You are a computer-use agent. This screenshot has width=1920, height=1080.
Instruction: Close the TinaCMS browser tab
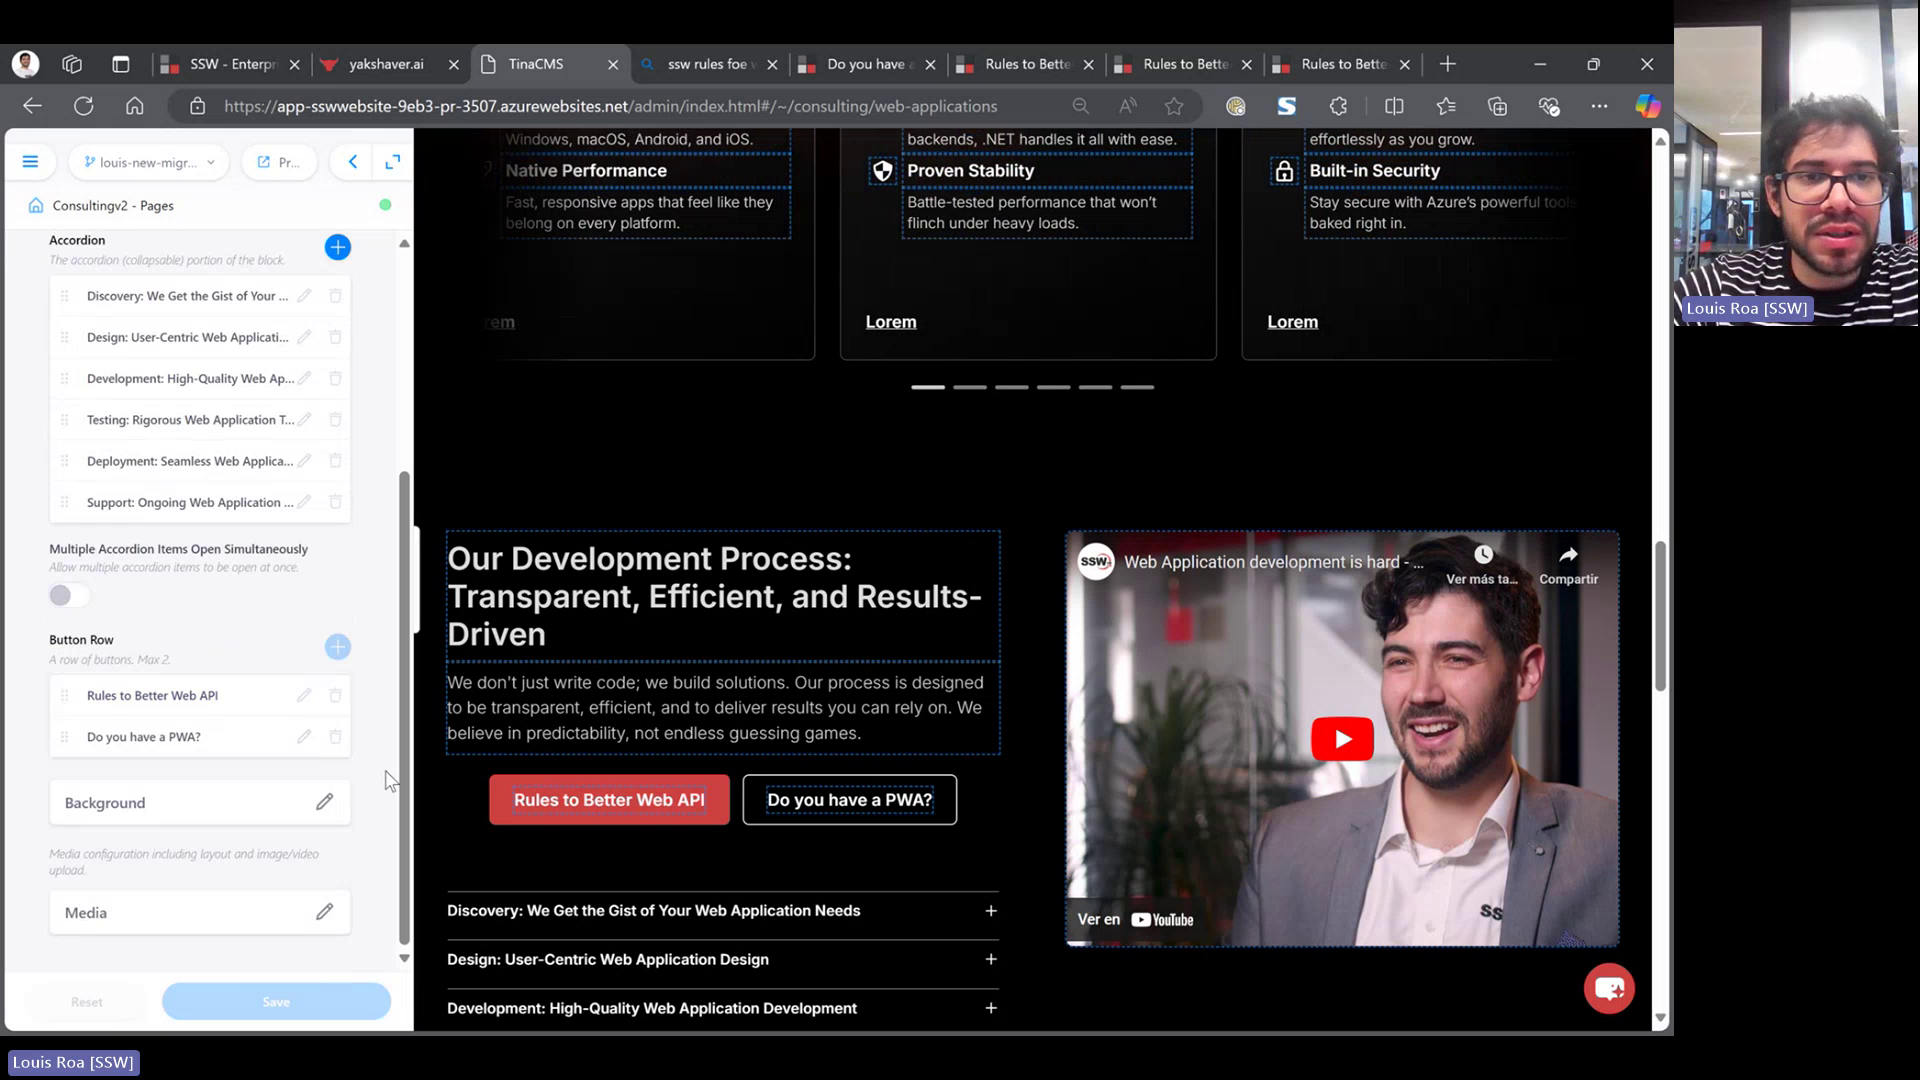(x=613, y=64)
